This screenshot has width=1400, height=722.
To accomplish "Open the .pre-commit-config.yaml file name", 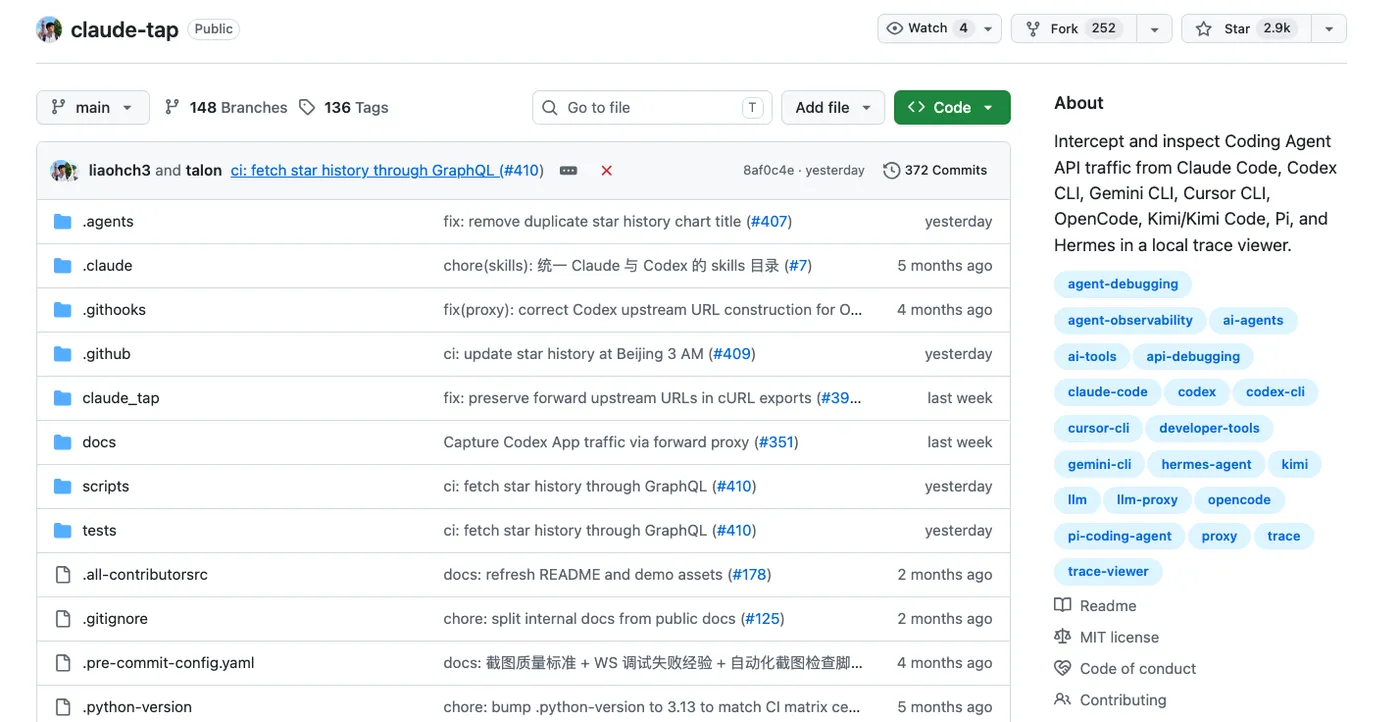I will [x=169, y=662].
